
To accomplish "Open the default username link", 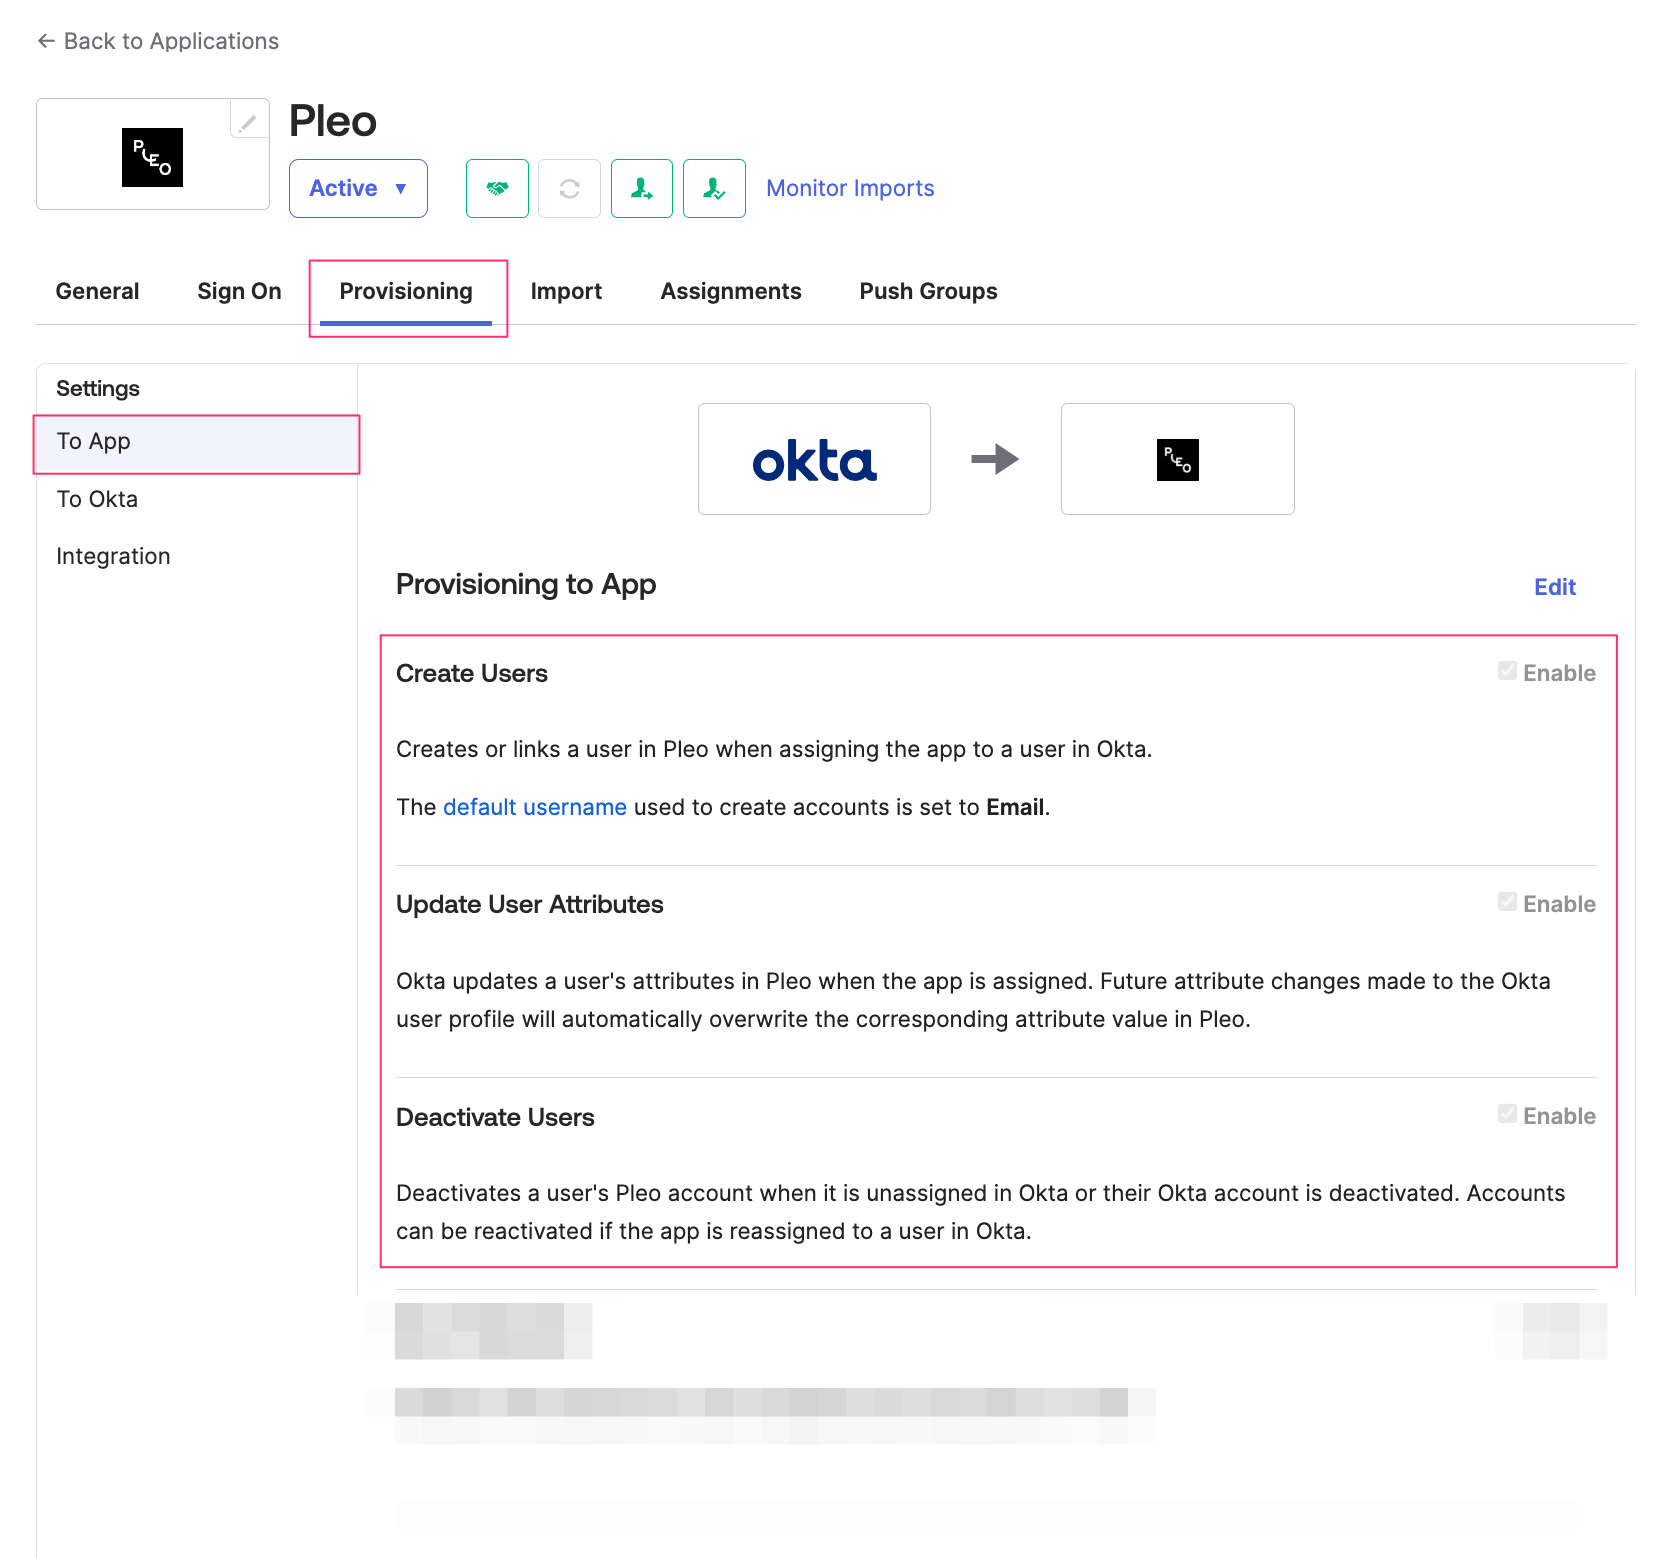I will 535,807.
